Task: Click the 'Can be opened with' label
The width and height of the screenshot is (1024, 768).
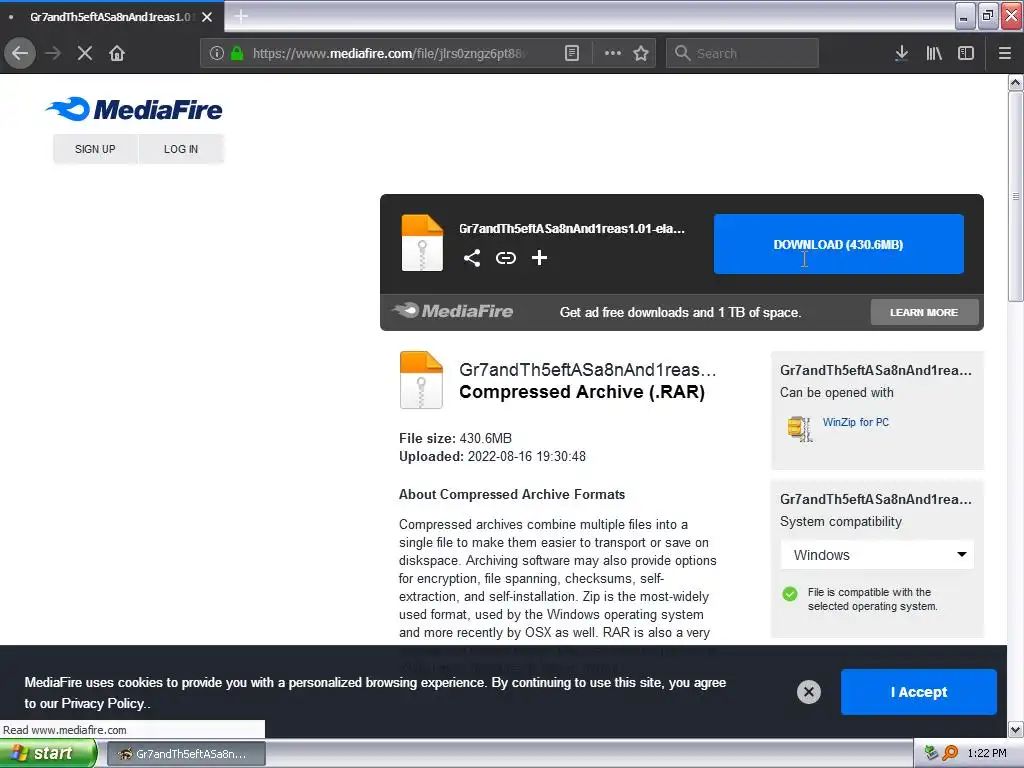Action: (837, 392)
